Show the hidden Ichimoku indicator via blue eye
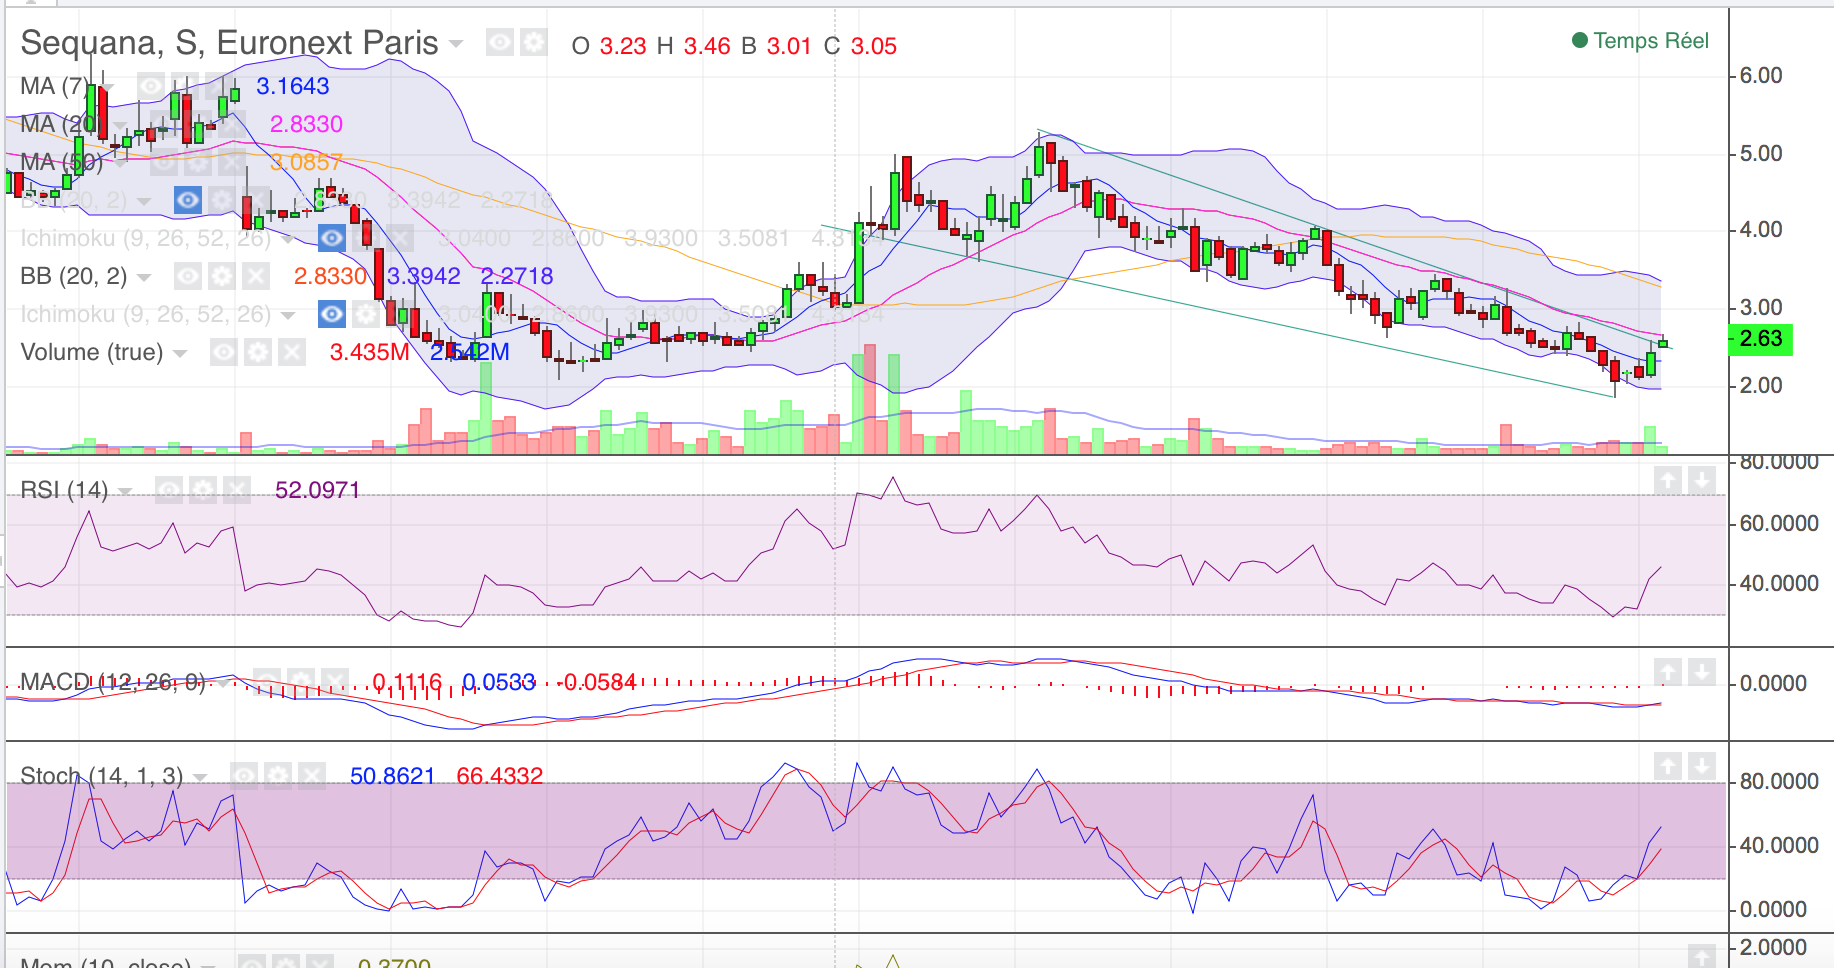This screenshot has height=968, width=1834. coord(332,238)
